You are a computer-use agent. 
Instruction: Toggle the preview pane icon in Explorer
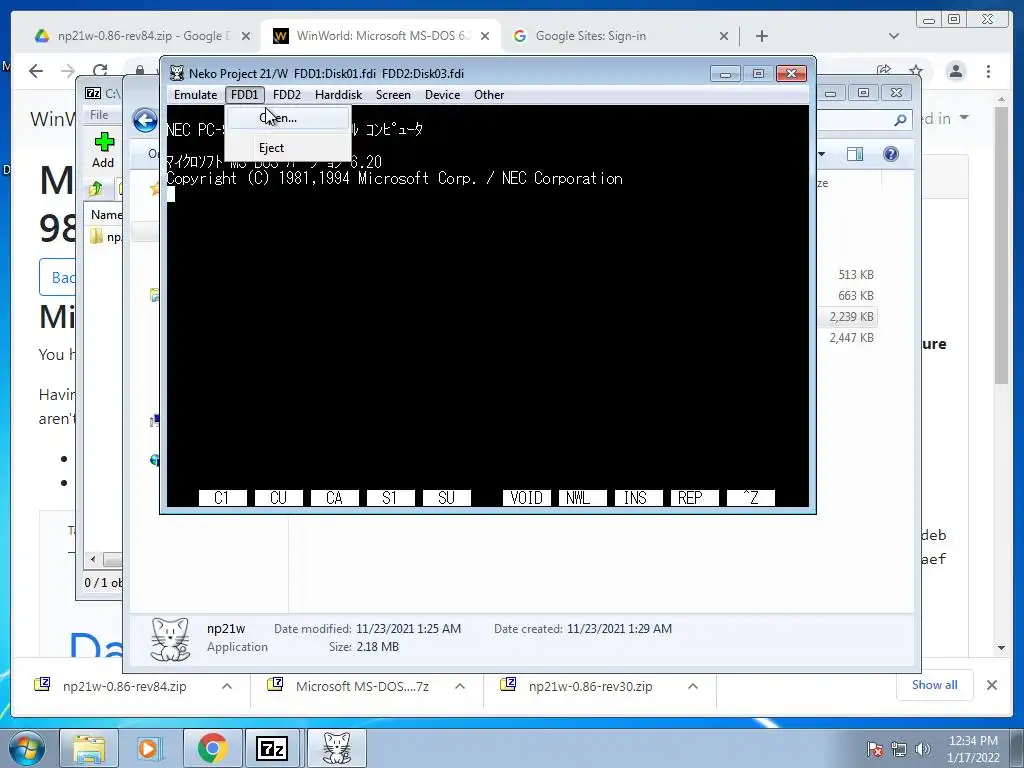(855, 154)
